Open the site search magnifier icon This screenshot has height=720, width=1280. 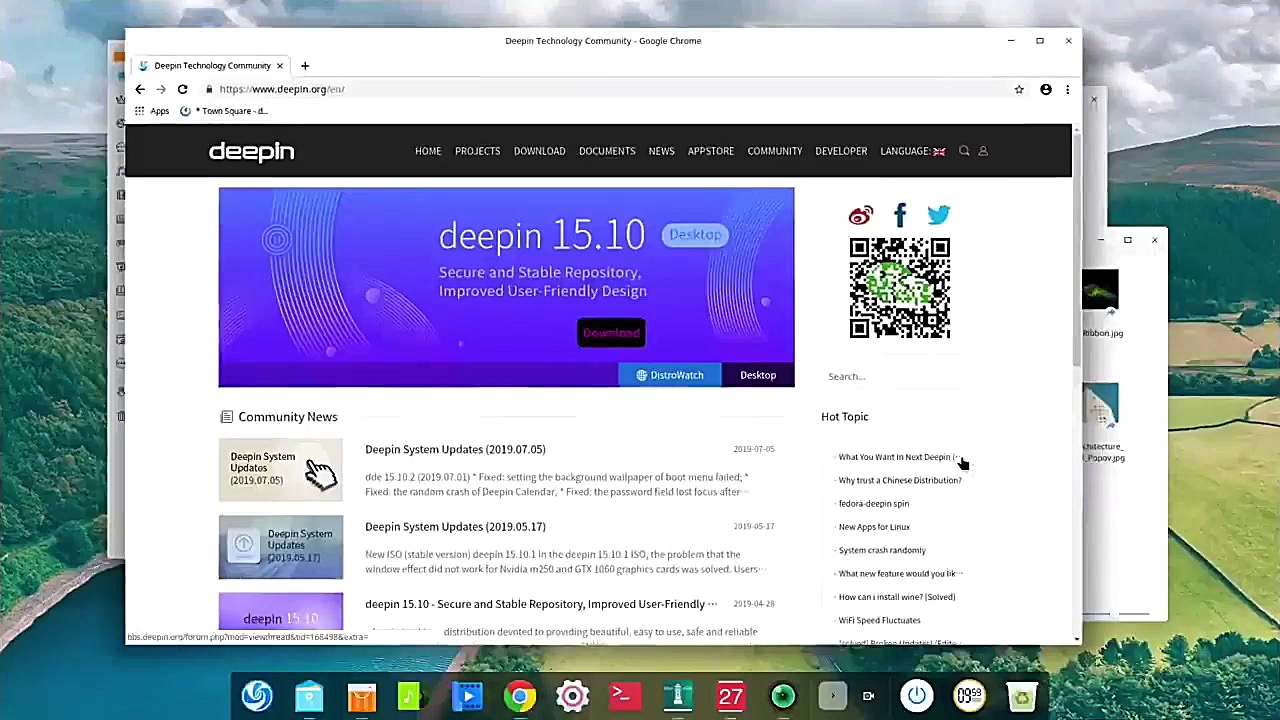click(x=964, y=151)
